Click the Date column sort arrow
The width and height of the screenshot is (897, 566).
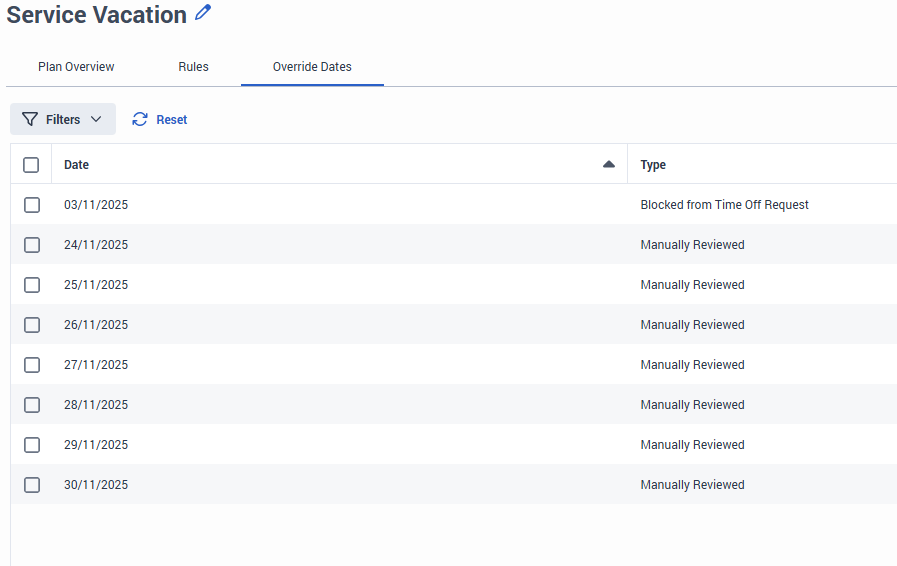click(x=609, y=164)
